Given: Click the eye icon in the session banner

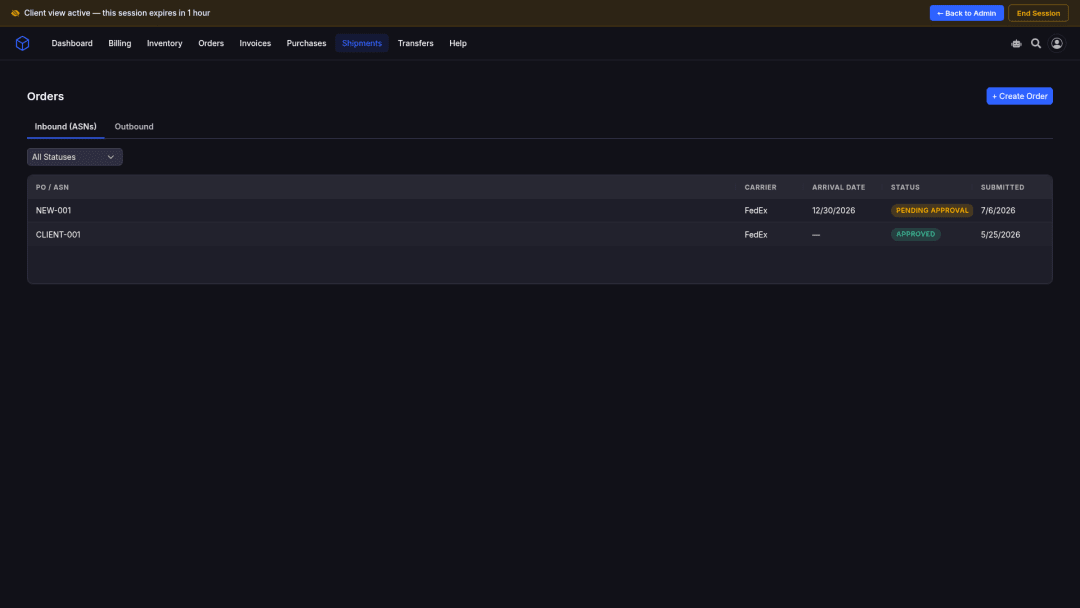Looking at the screenshot, I should pyautogui.click(x=15, y=13).
